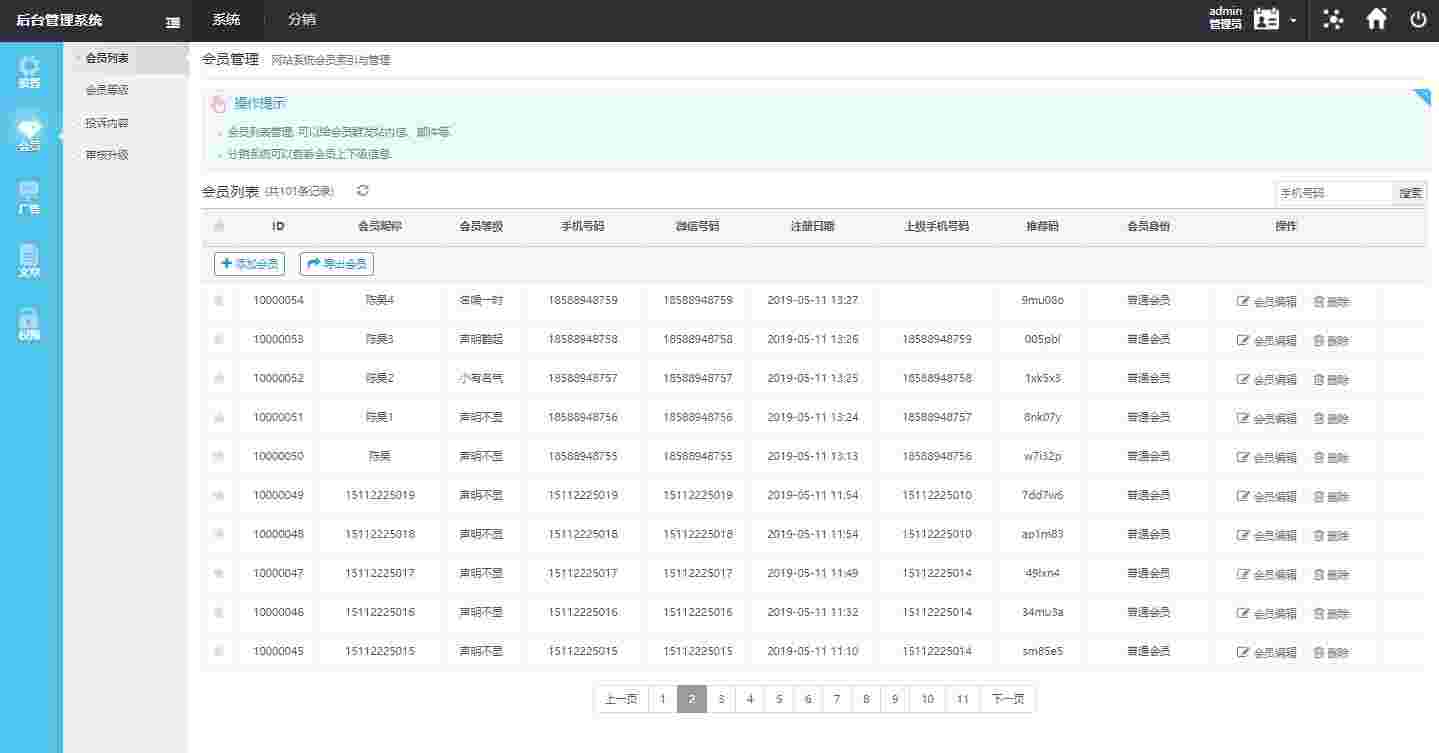Tick the checkbox for member 10000050
The width and height of the screenshot is (1439, 753).
[219, 456]
